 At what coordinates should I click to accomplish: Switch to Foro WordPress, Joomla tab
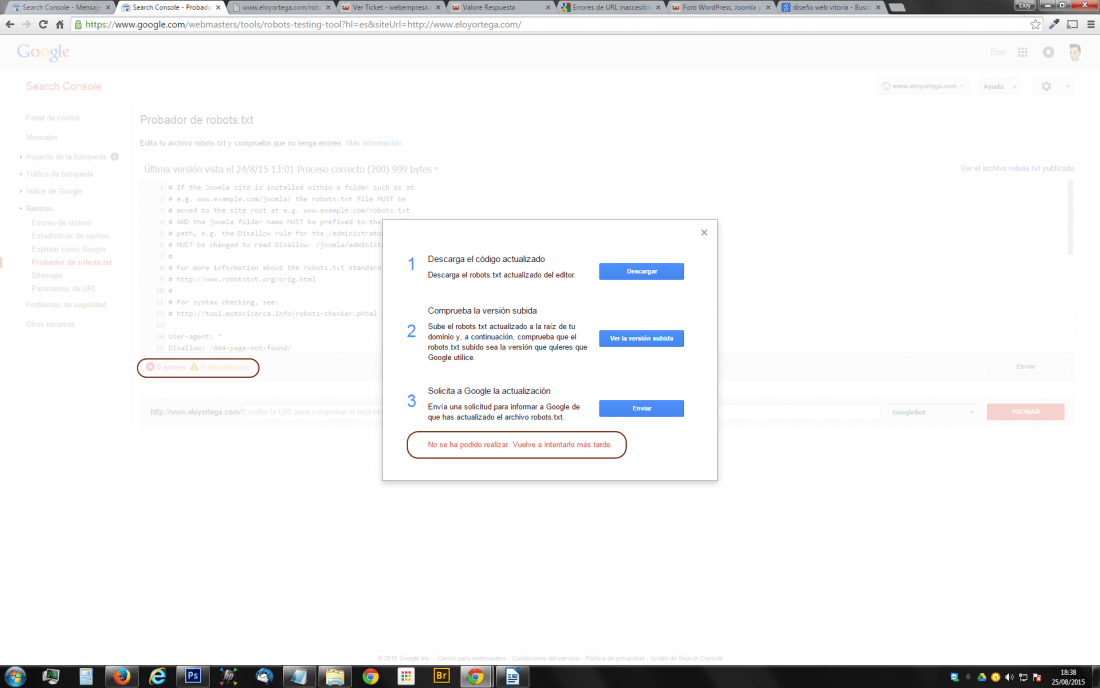pyautogui.click(x=720, y=7)
